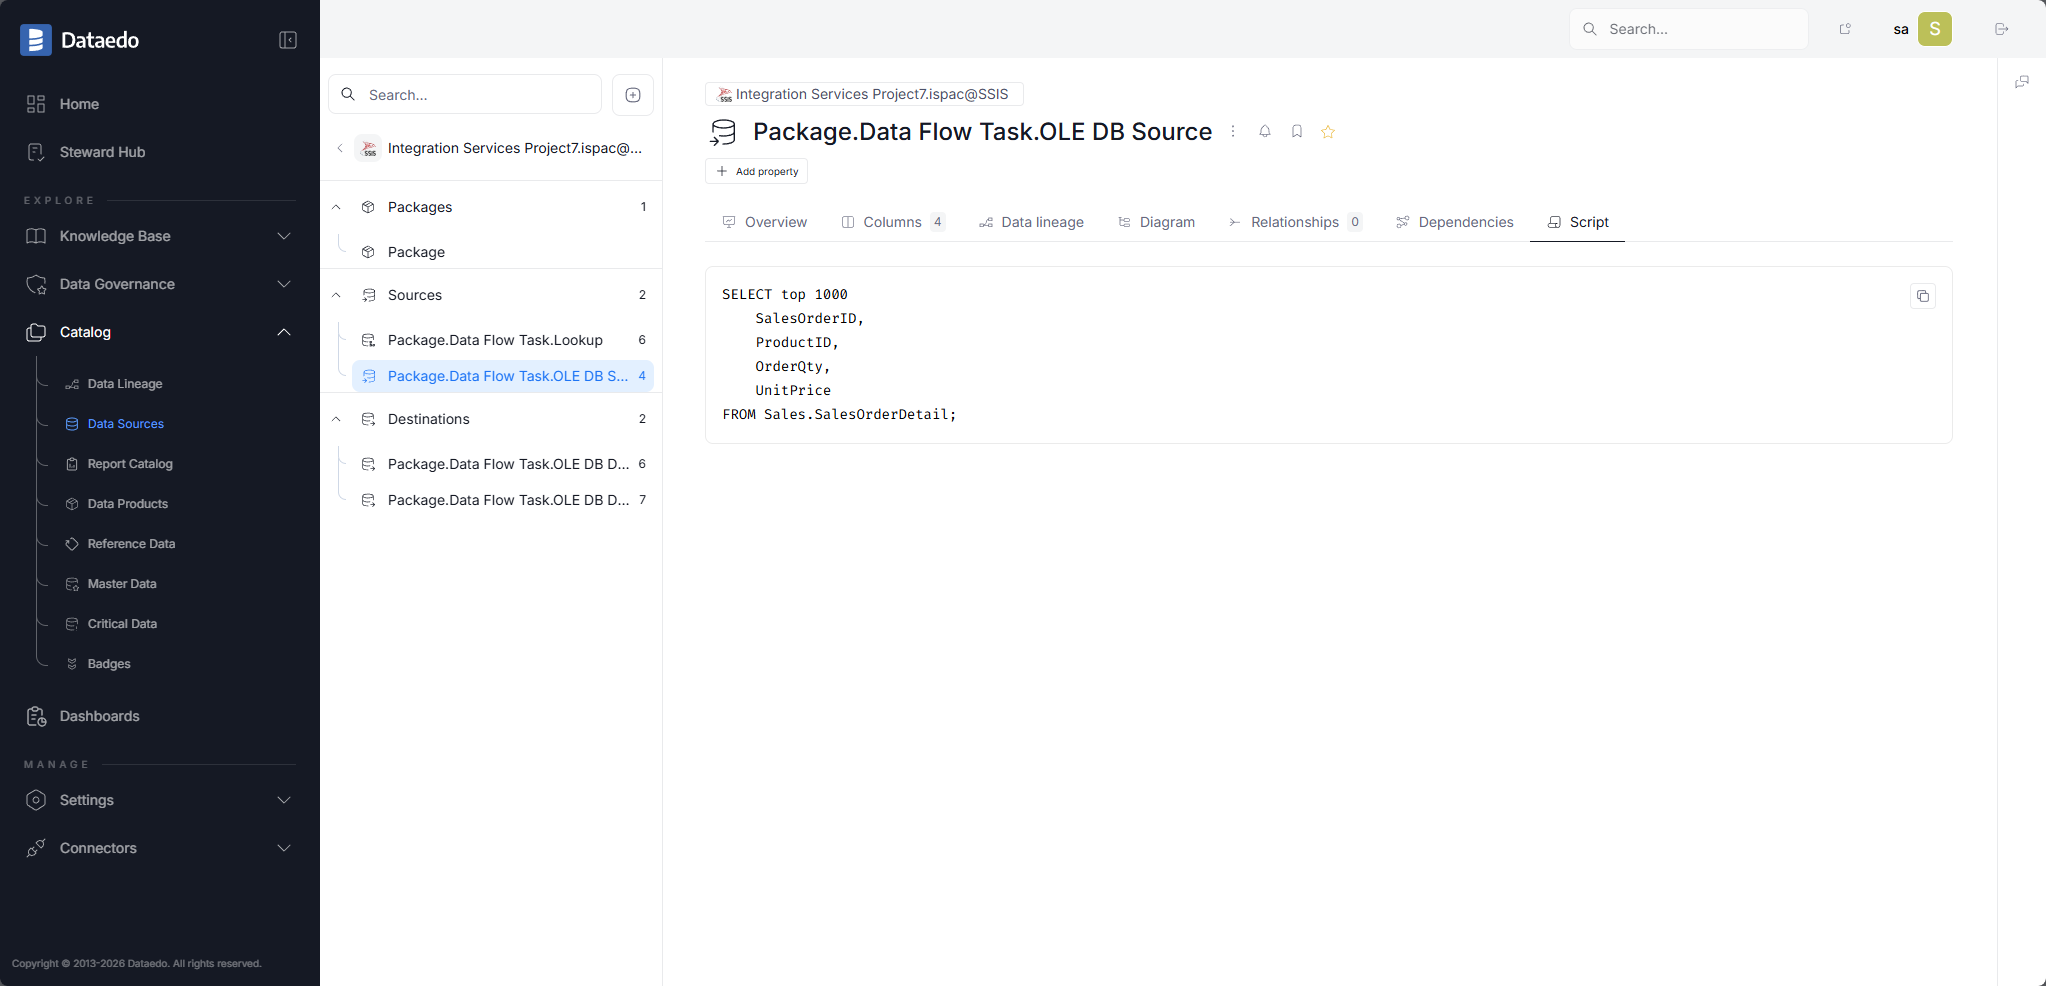Open Data Lineage in the Catalog sidebar
This screenshot has height=986, width=2046.
tap(124, 383)
